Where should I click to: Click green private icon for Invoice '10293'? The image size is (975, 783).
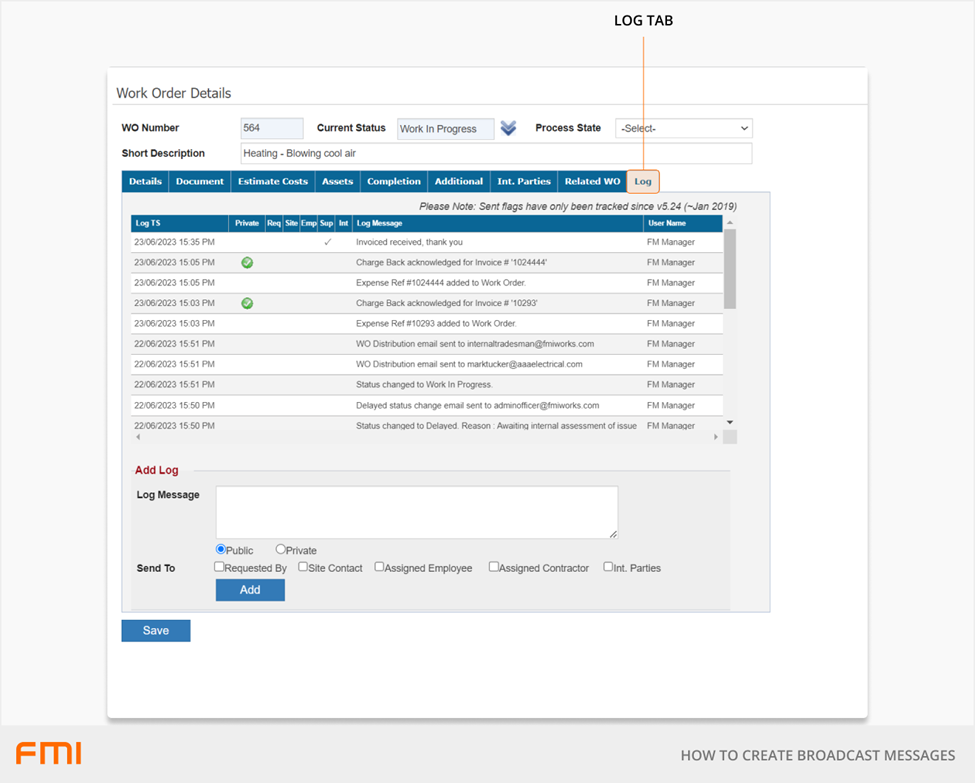click(247, 303)
